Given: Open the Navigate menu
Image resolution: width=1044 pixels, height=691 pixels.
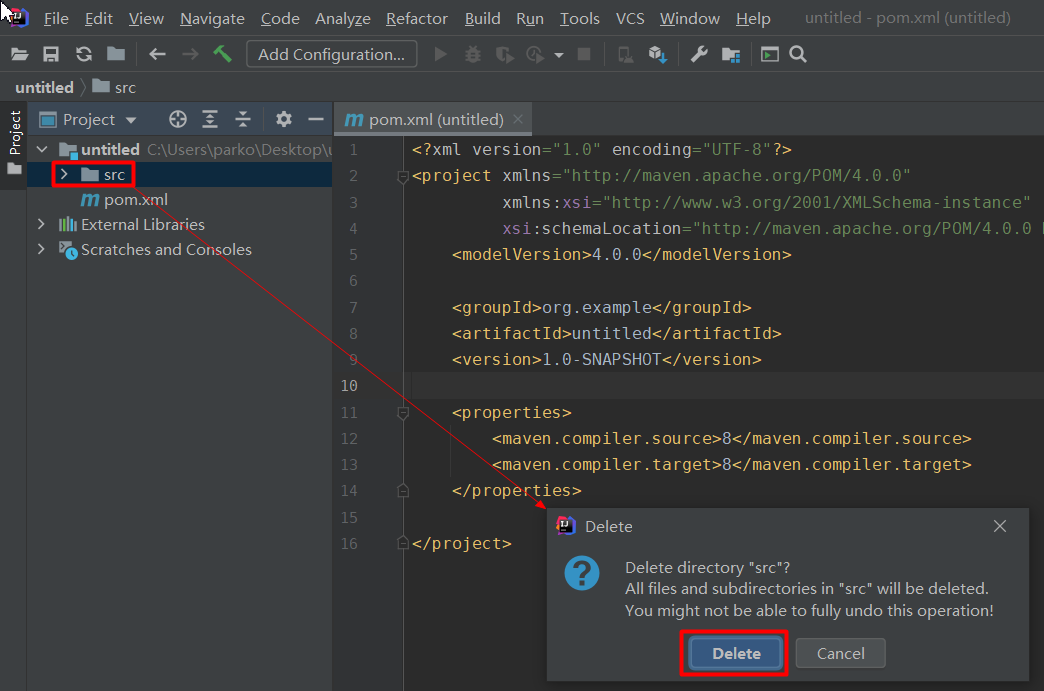Looking at the screenshot, I should tap(212, 19).
